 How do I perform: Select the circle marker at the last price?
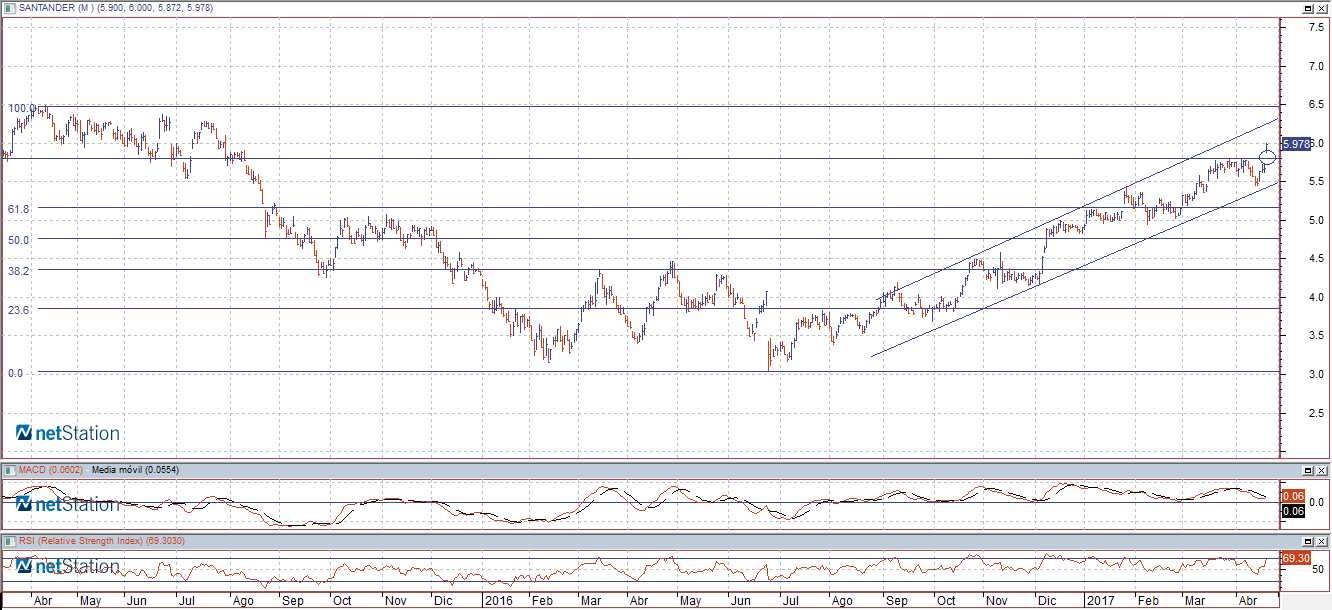(1268, 156)
